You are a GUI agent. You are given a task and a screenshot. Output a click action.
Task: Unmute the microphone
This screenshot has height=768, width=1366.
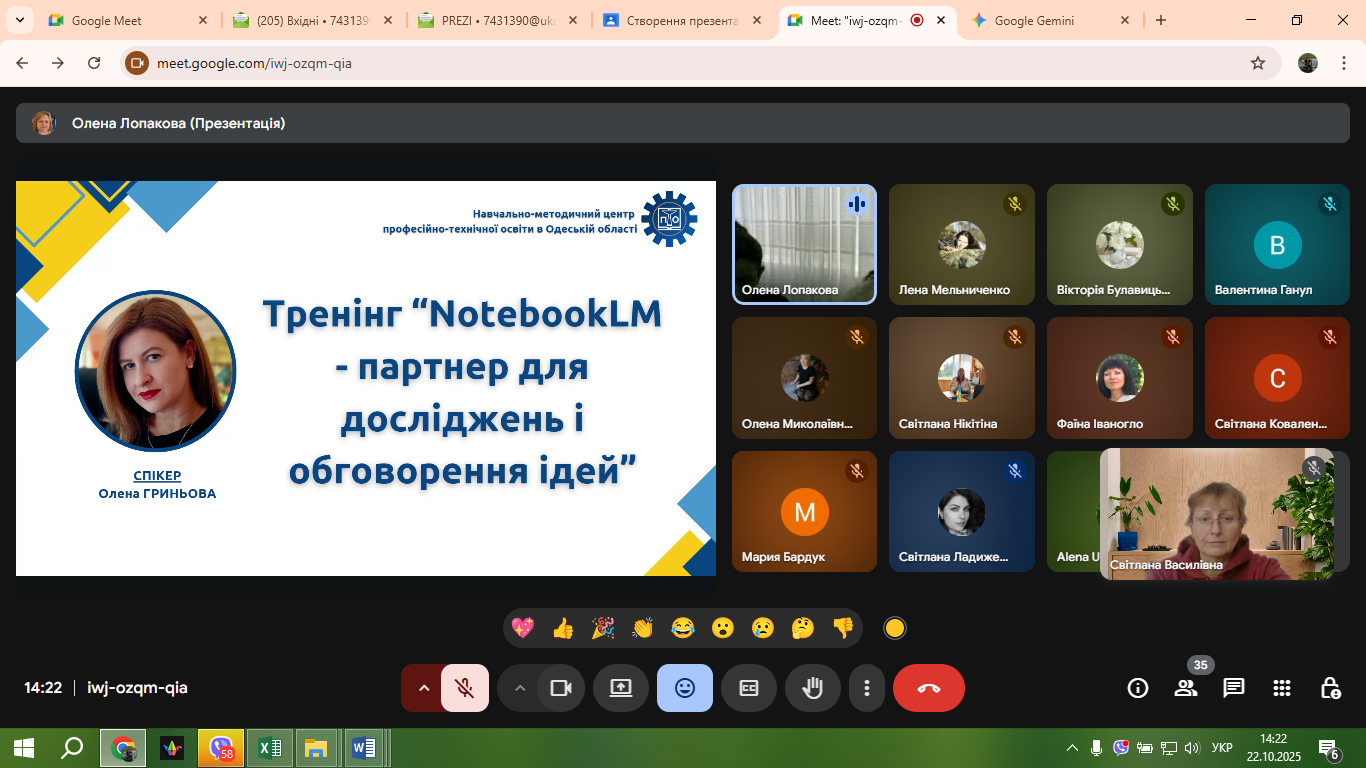coord(464,688)
